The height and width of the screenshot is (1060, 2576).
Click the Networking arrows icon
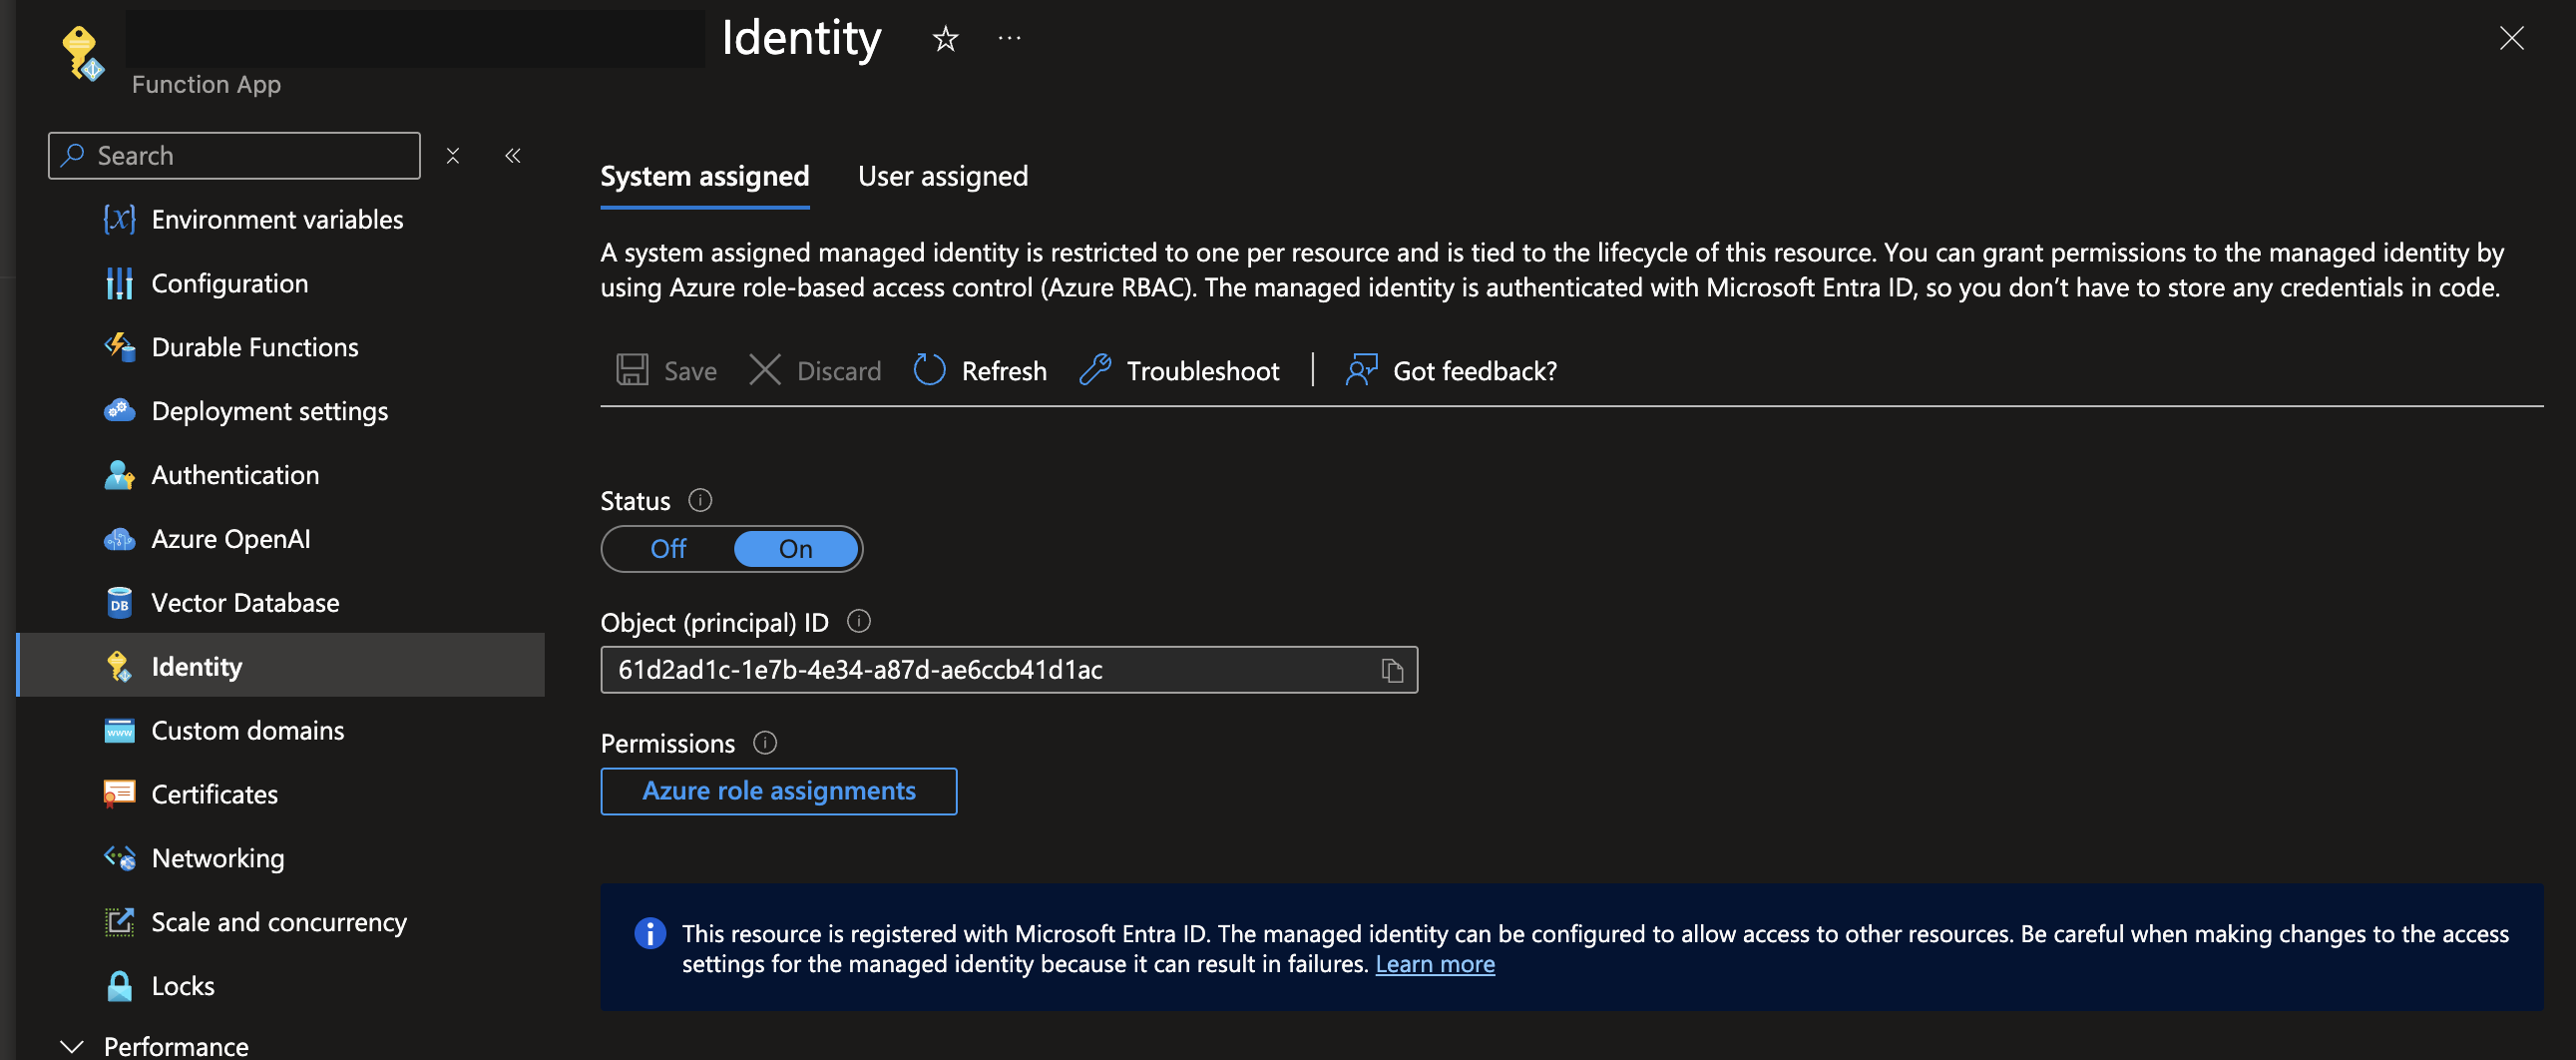tap(119, 858)
